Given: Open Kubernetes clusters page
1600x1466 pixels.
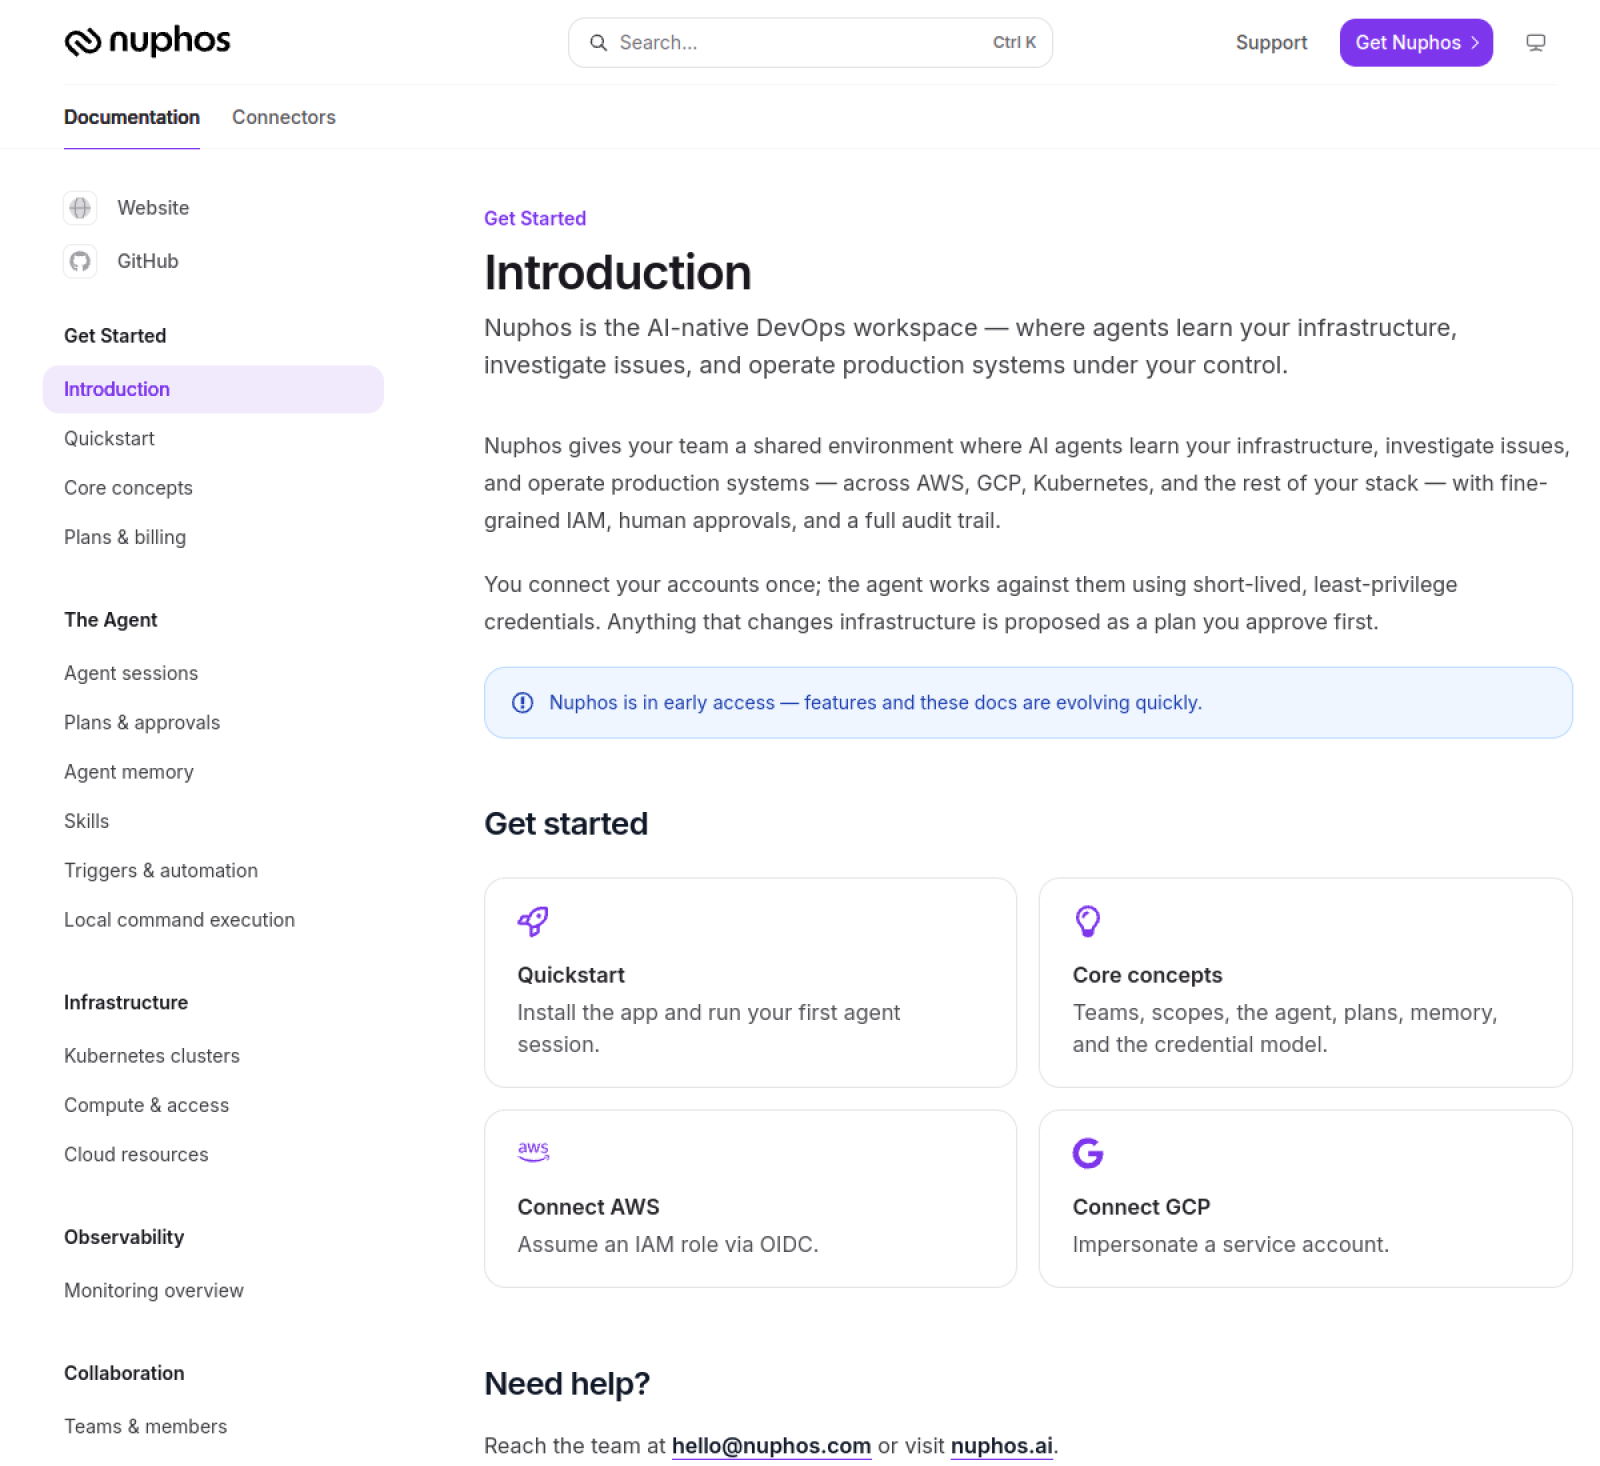Looking at the screenshot, I should click(152, 1056).
